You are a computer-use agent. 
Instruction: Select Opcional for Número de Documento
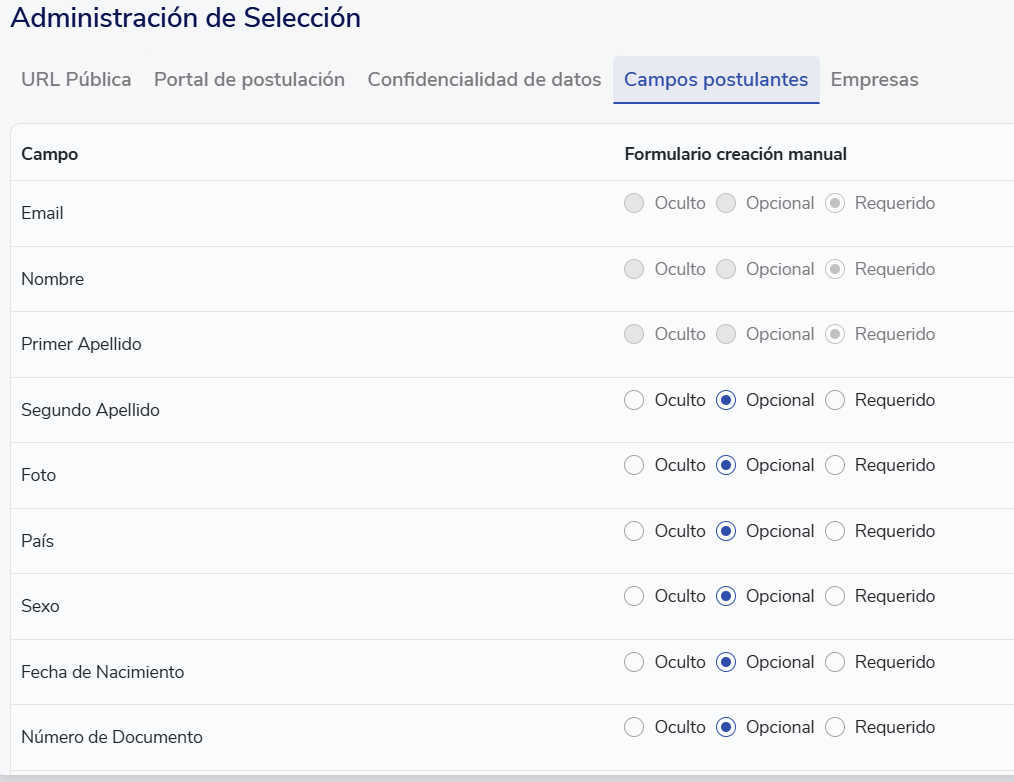[727, 727]
